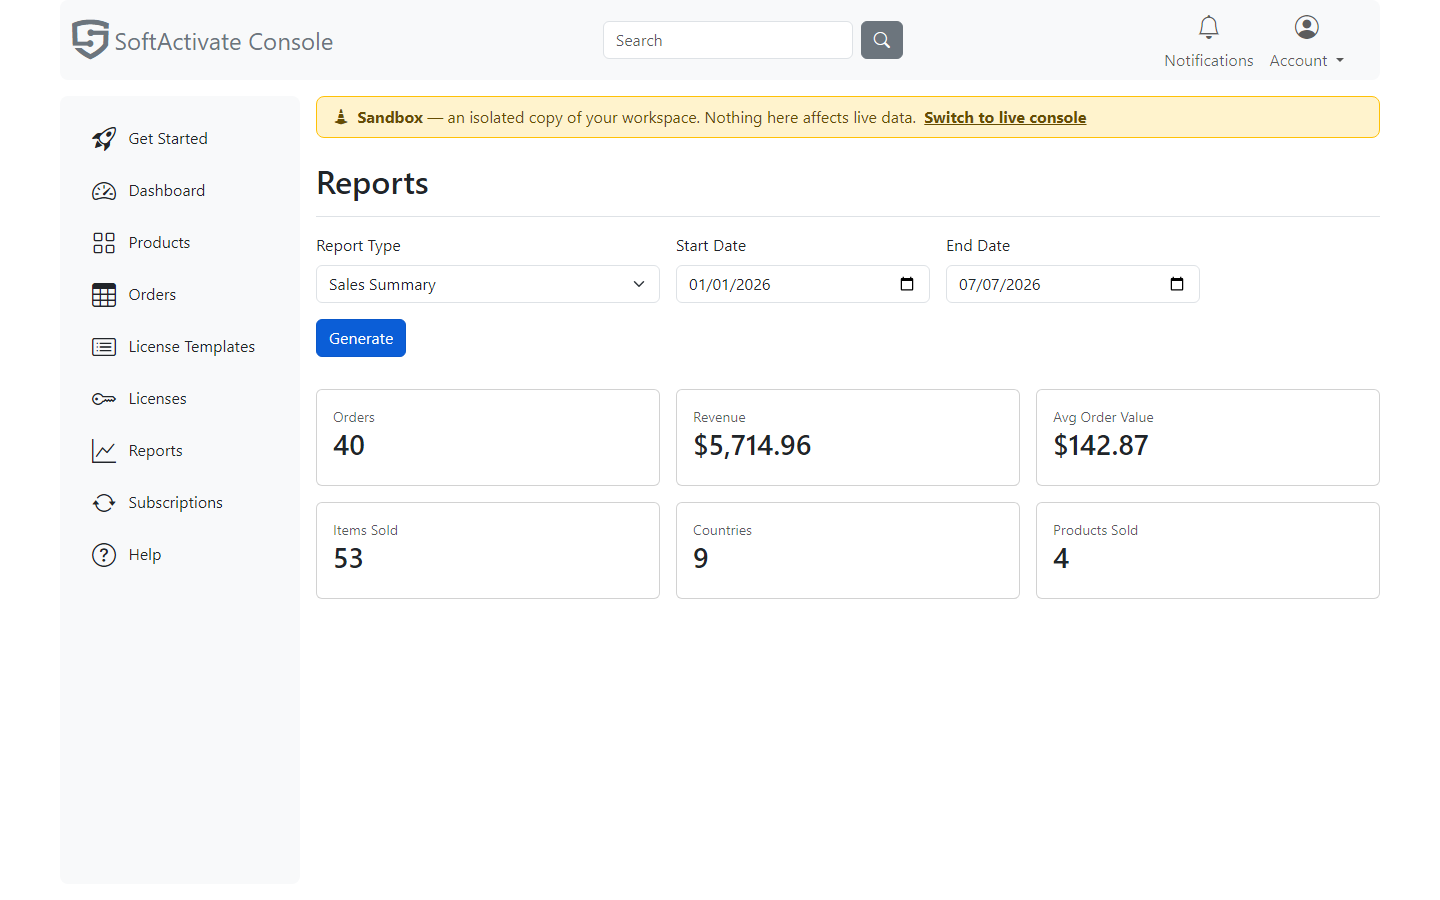Open the End Date calendar picker icon

click(1177, 284)
